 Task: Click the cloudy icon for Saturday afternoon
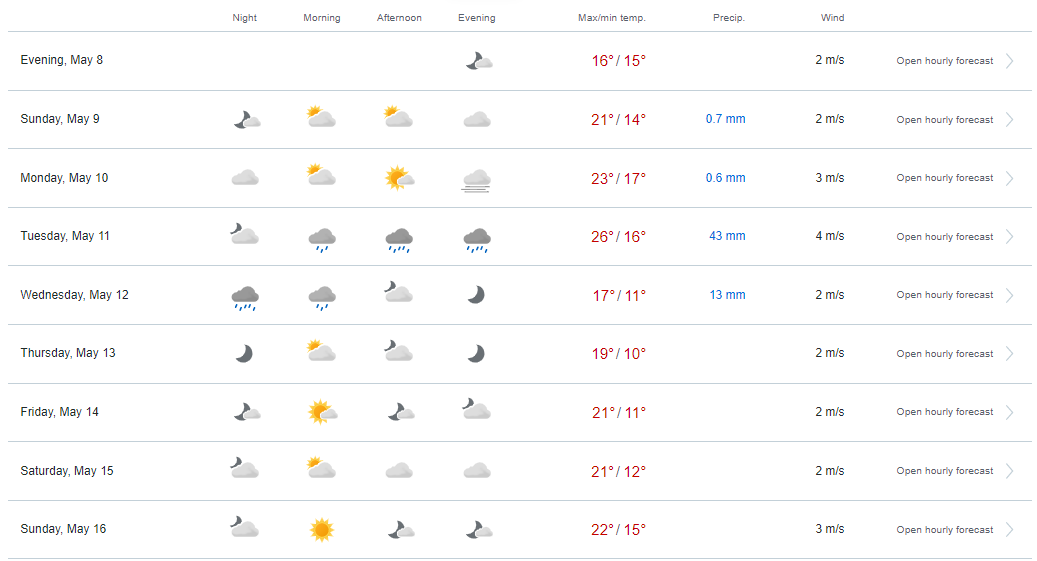(x=399, y=471)
